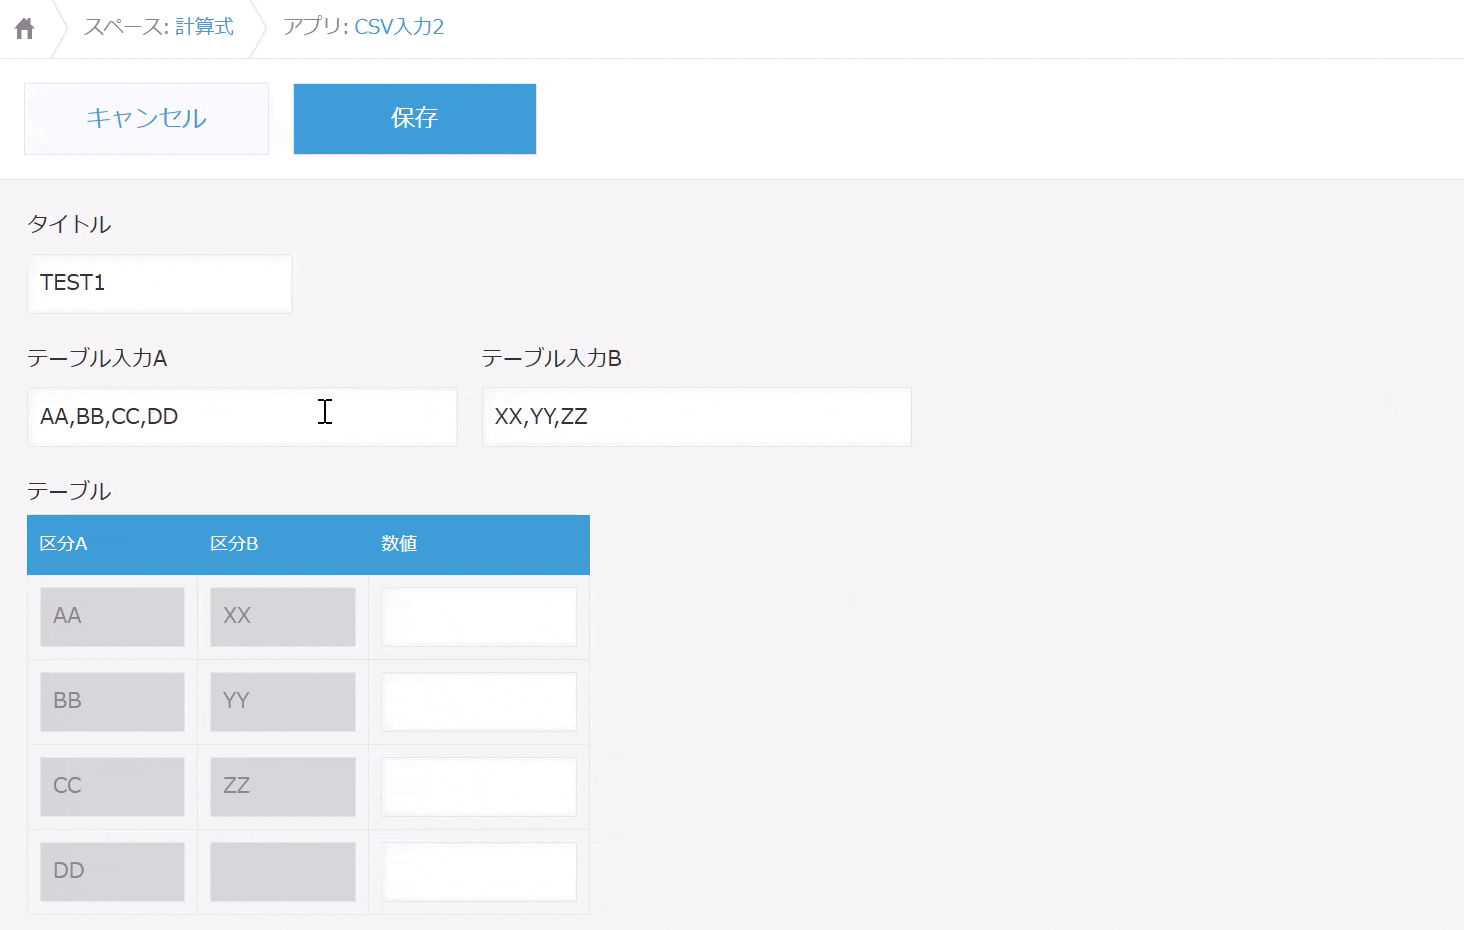Select the 区分B cell showing XX
Image resolution: width=1464 pixels, height=930 pixels.
tap(283, 617)
